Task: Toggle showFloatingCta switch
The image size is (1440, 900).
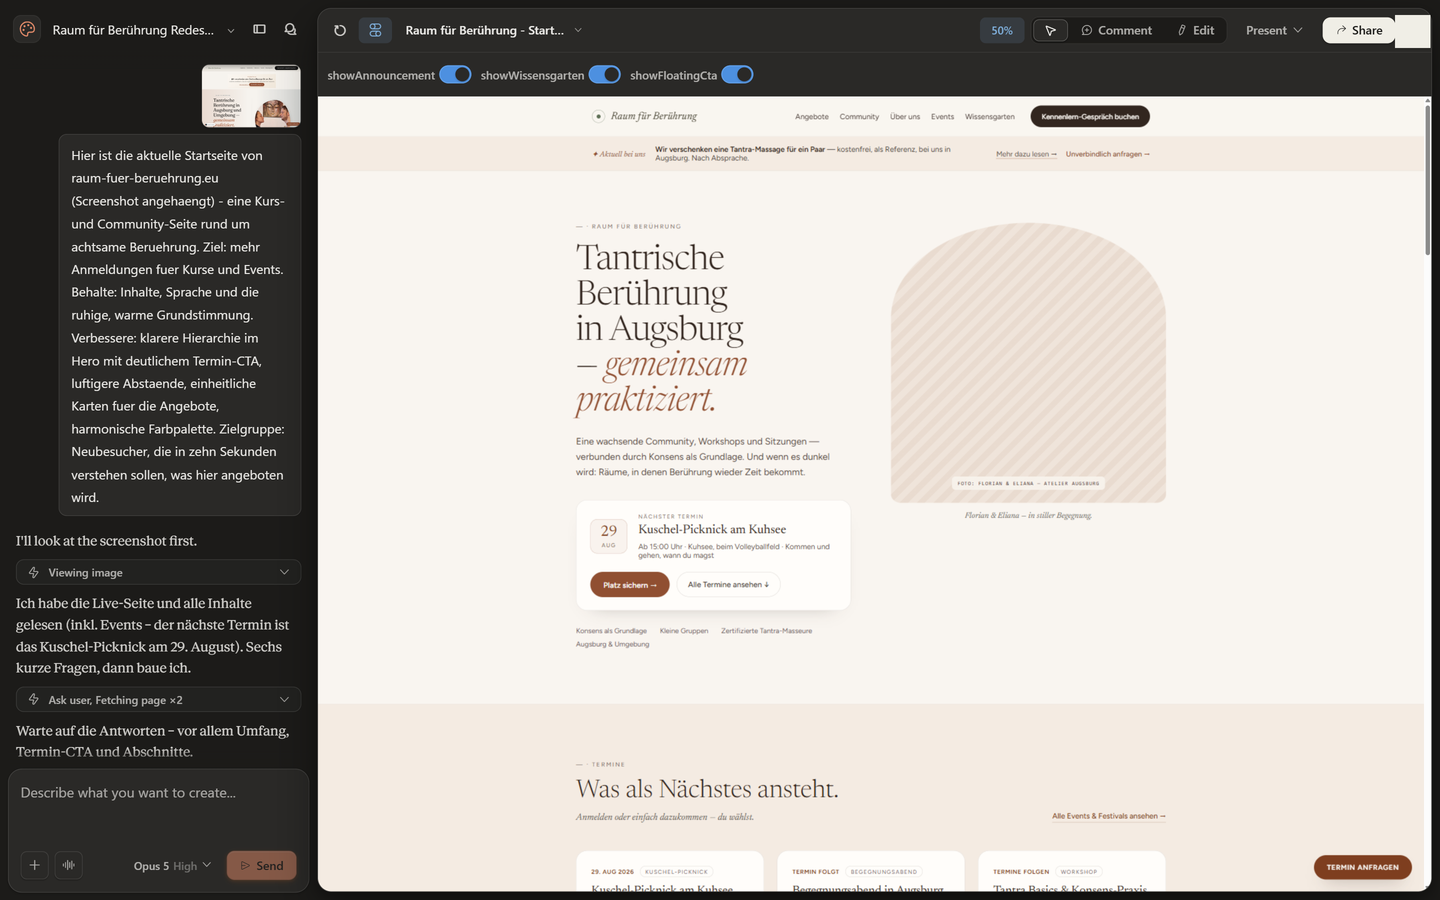Action: pyautogui.click(x=737, y=75)
